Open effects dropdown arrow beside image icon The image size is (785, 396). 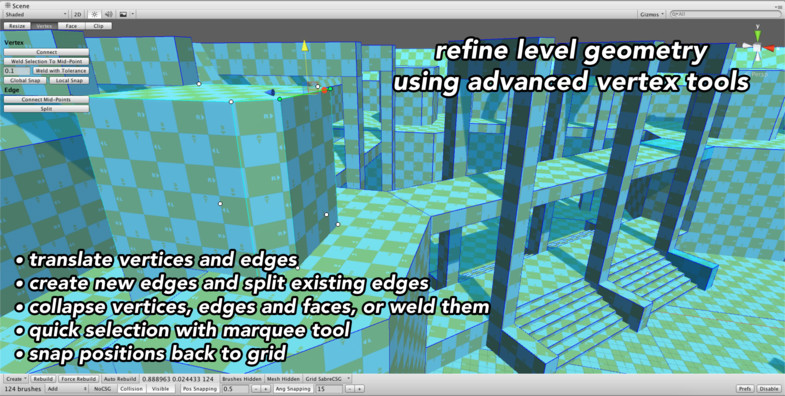click(x=132, y=15)
